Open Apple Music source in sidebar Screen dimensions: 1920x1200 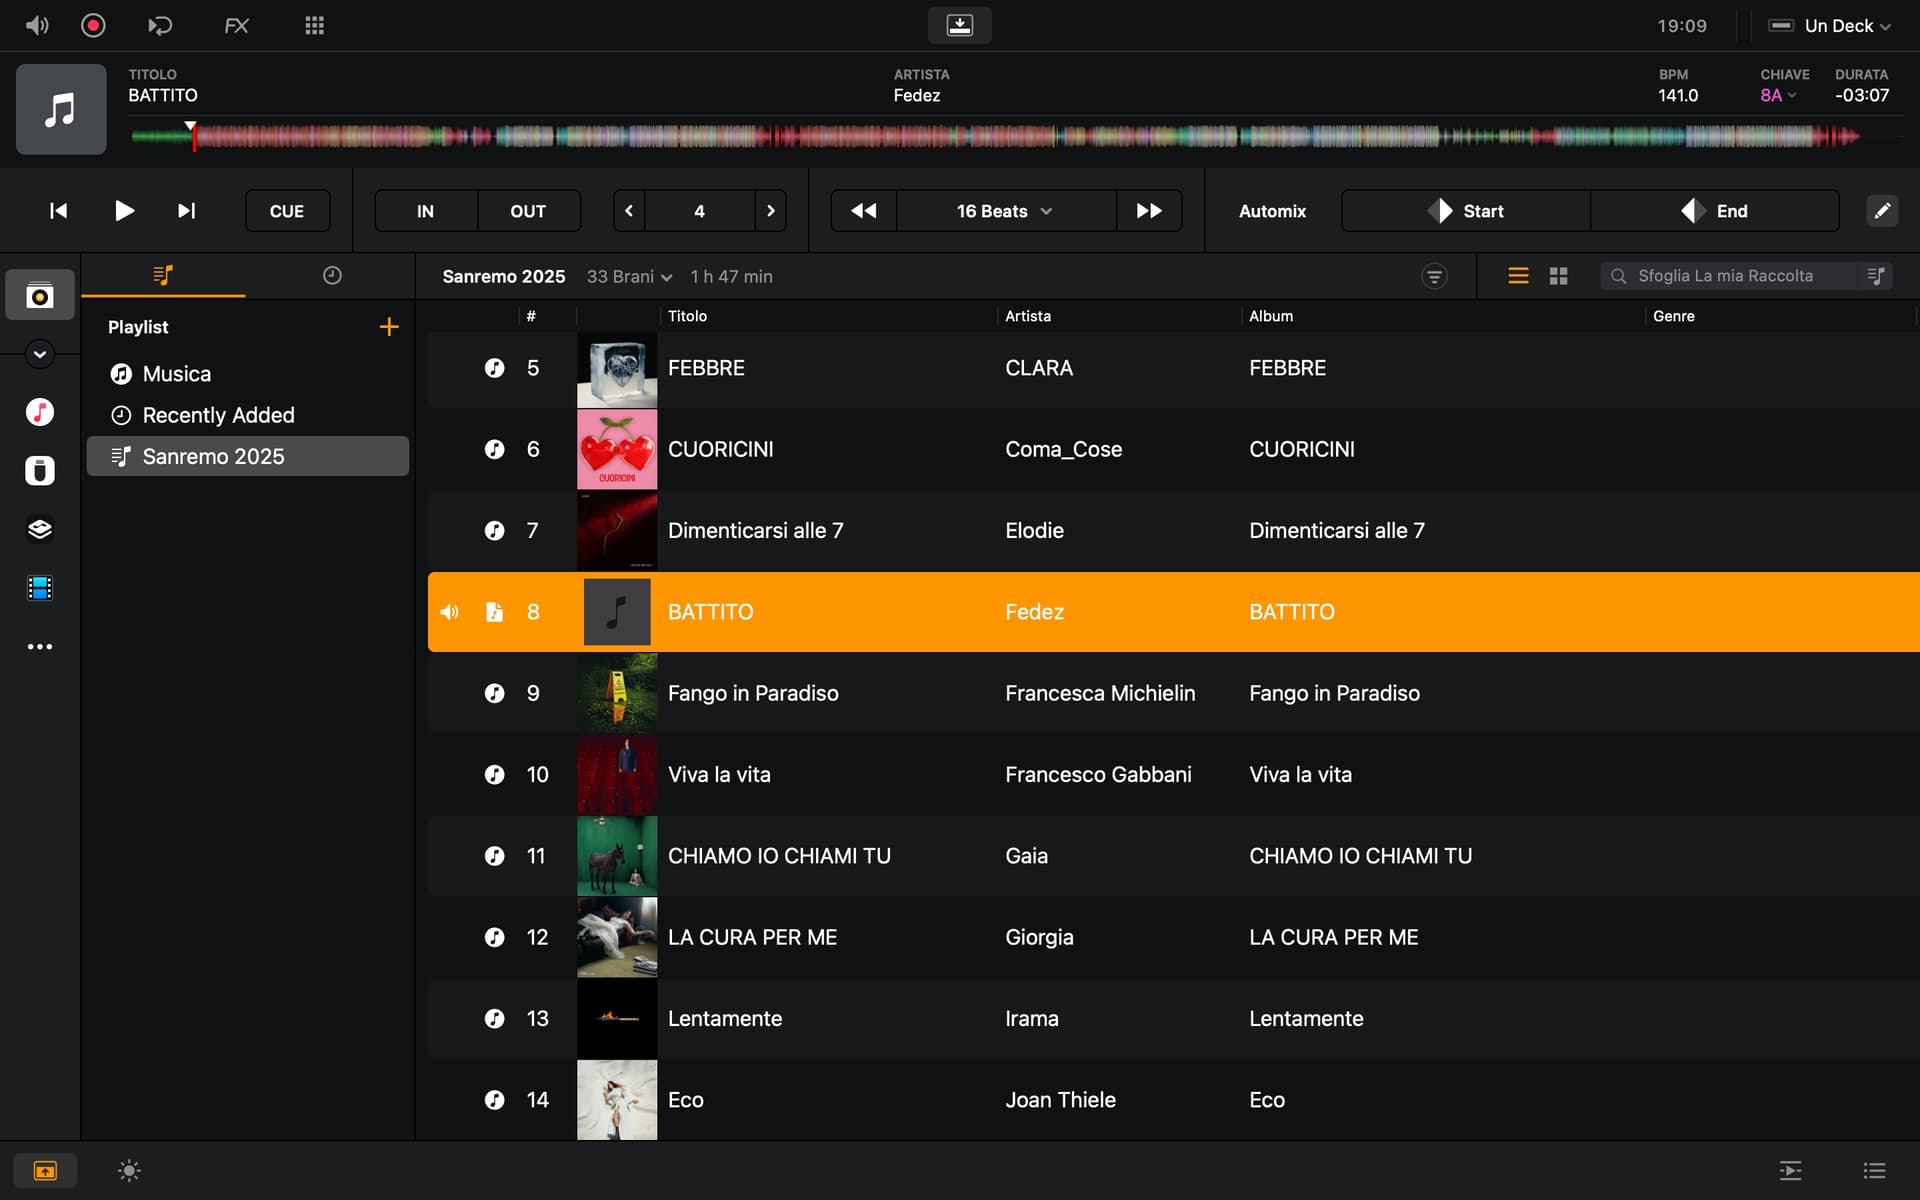coord(40,412)
